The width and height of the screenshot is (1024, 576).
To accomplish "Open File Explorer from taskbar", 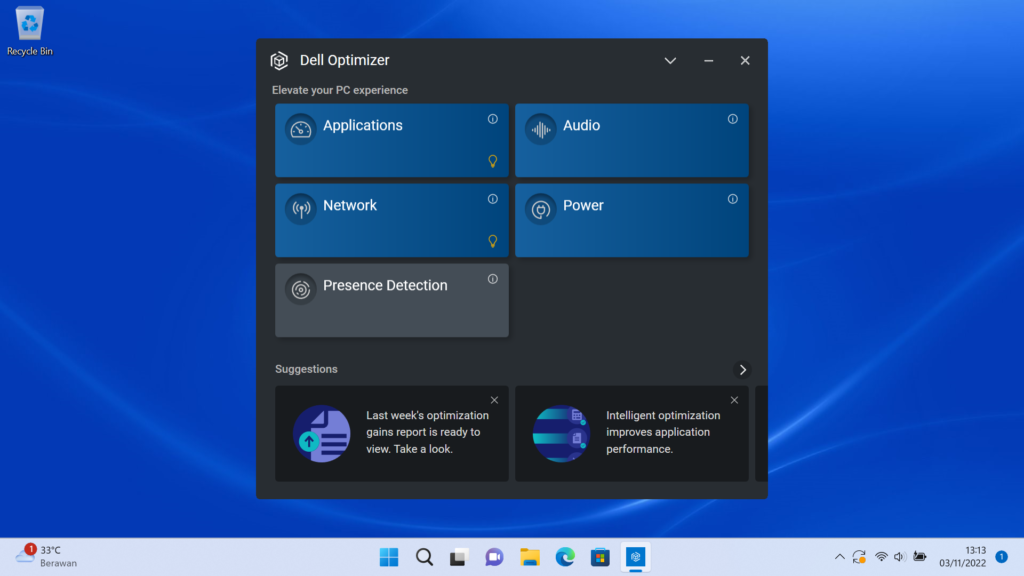I will click(530, 557).
